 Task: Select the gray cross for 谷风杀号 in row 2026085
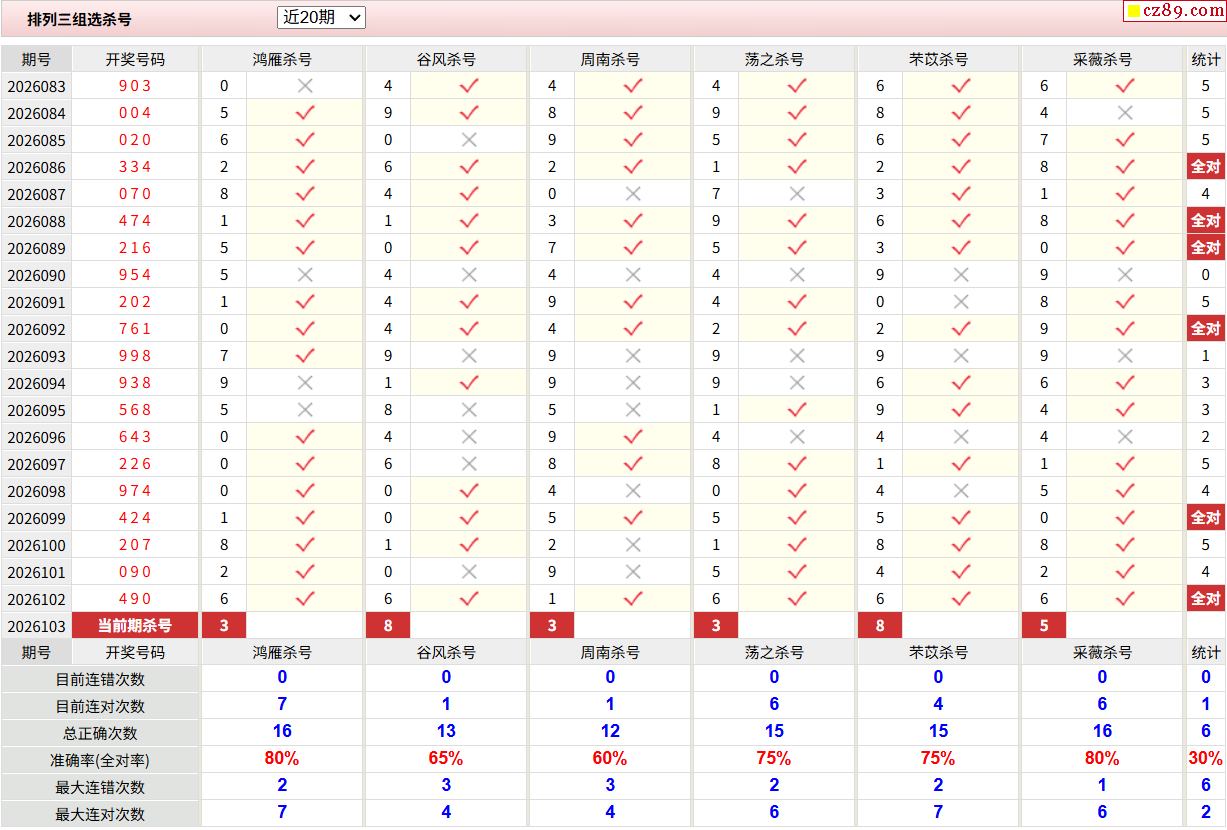point(469,140)
